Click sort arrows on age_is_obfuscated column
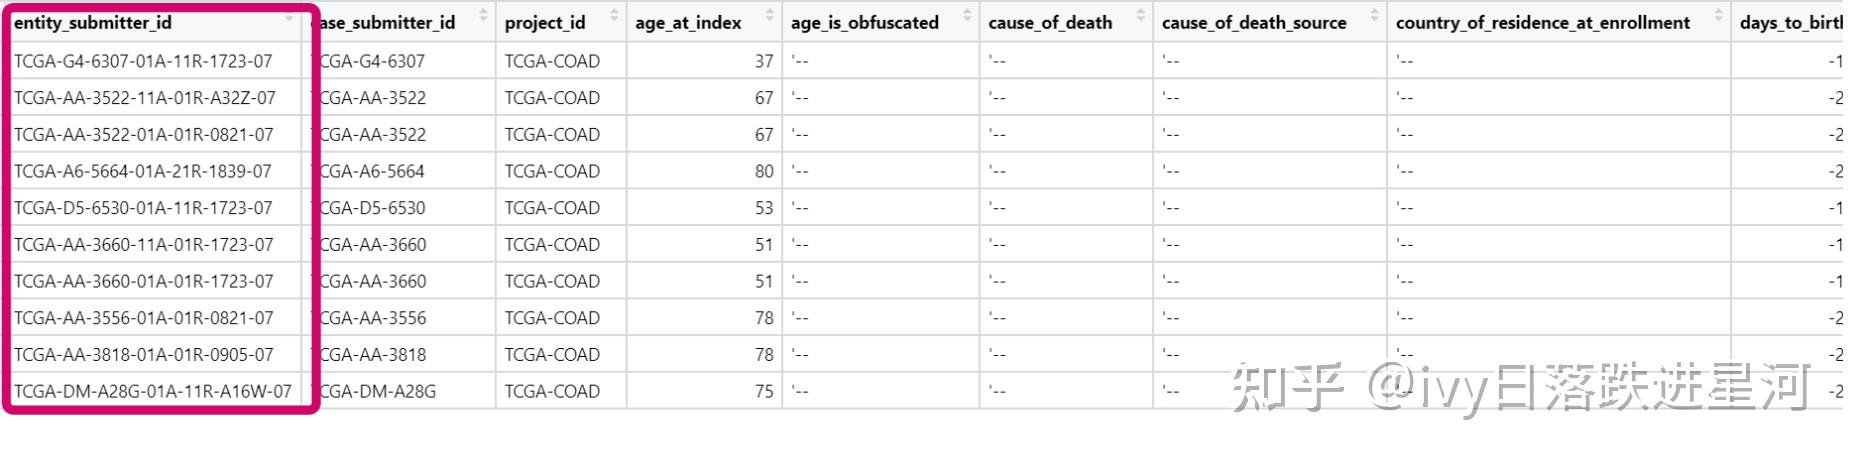Screen dimensions: 1859x470 [967, 15]
